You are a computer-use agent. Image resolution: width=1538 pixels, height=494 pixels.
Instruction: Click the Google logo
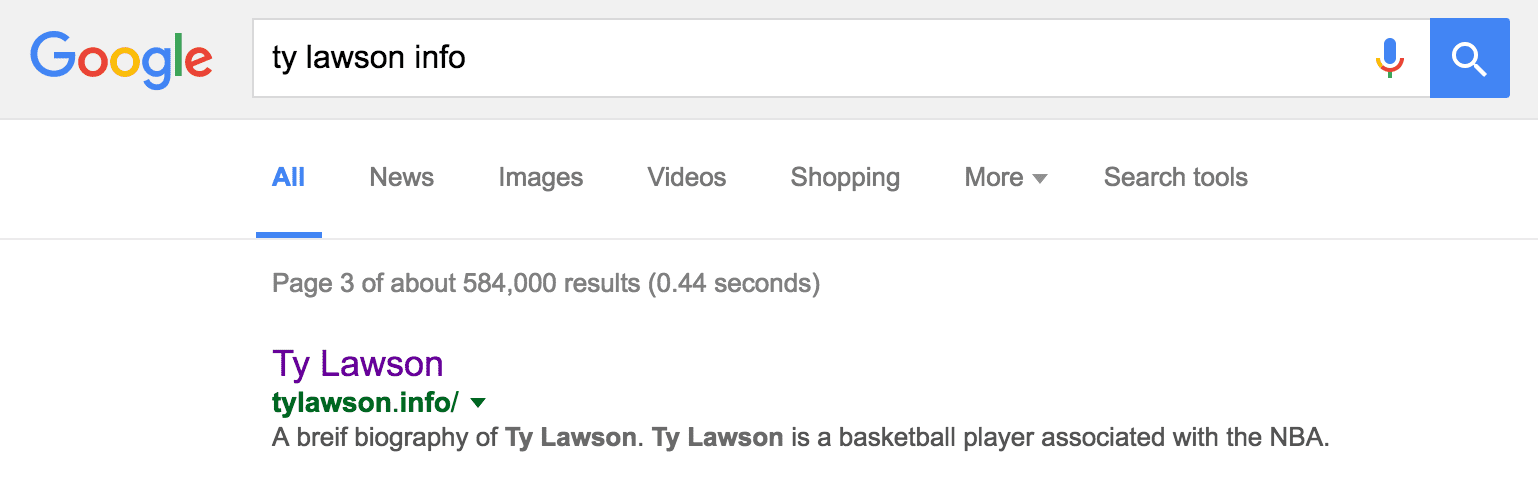coord(121,59)
